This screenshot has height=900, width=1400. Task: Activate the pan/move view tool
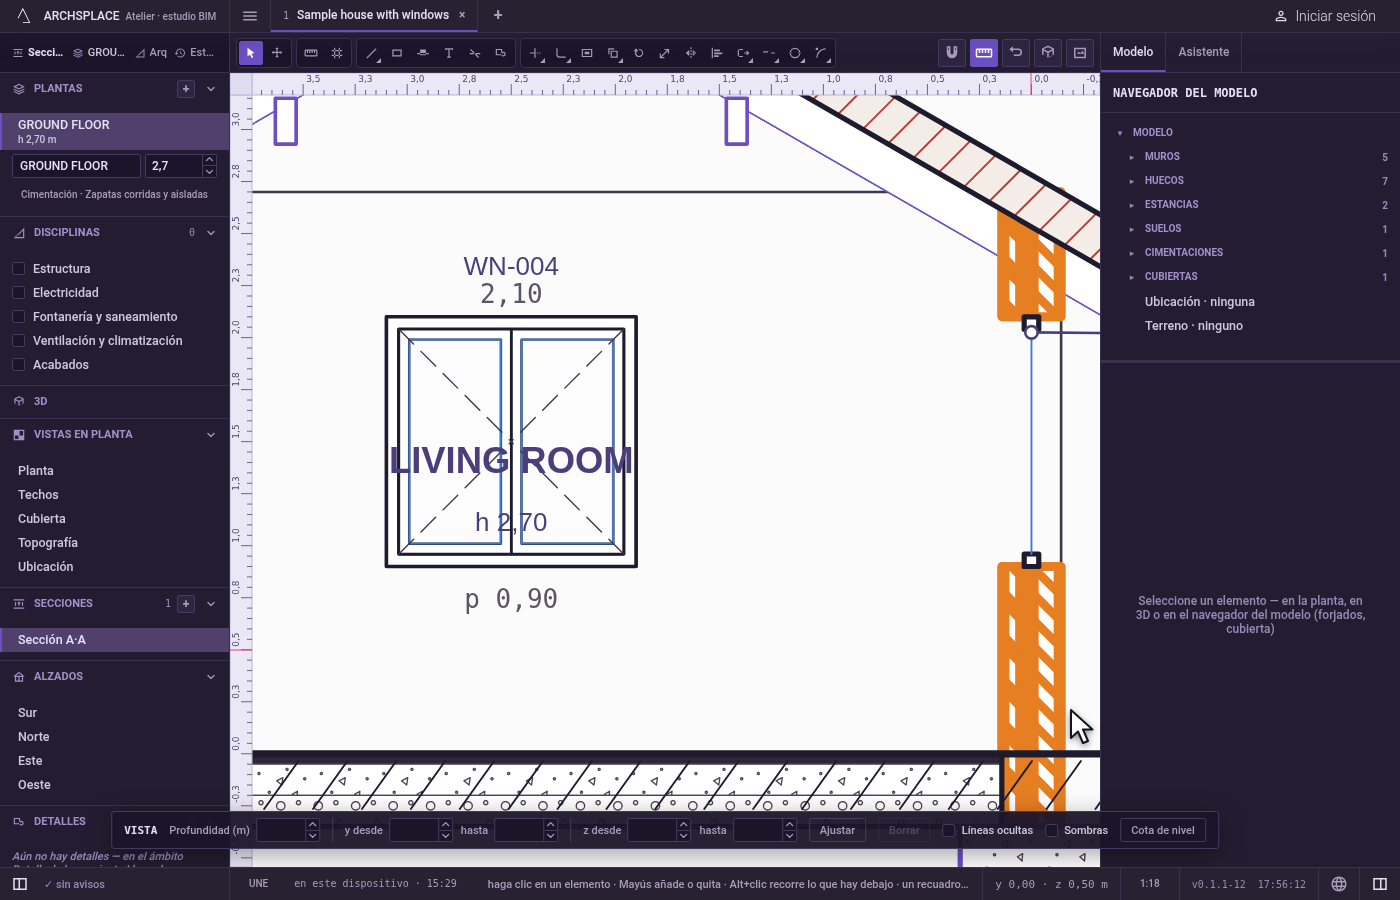(x=277, y=53)
